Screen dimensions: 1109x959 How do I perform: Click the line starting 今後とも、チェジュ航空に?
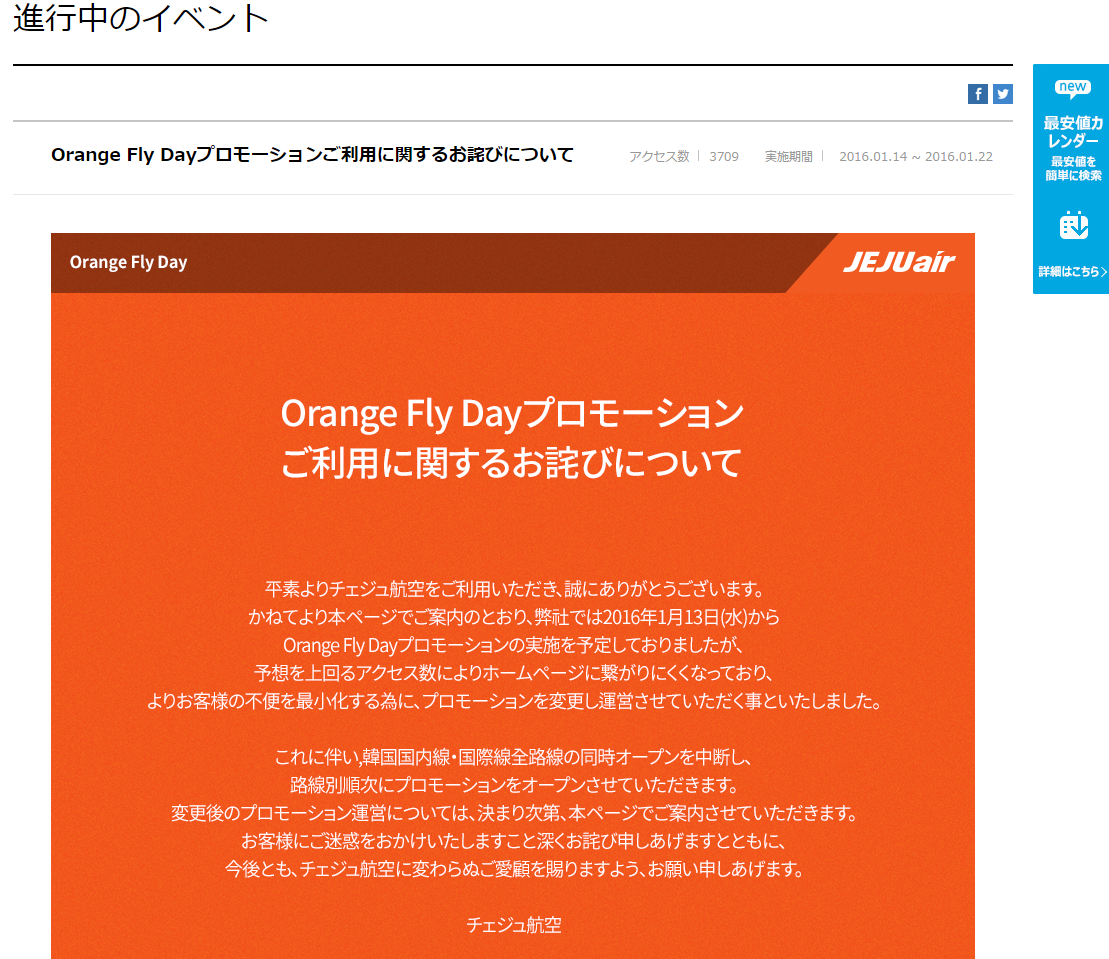coord(514,868)
